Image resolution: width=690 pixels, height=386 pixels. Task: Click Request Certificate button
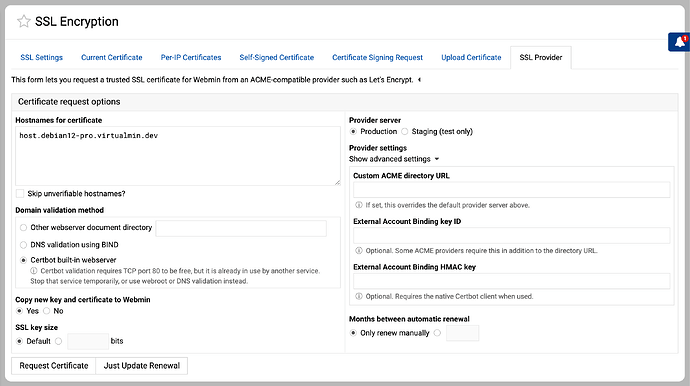[54, 366]
